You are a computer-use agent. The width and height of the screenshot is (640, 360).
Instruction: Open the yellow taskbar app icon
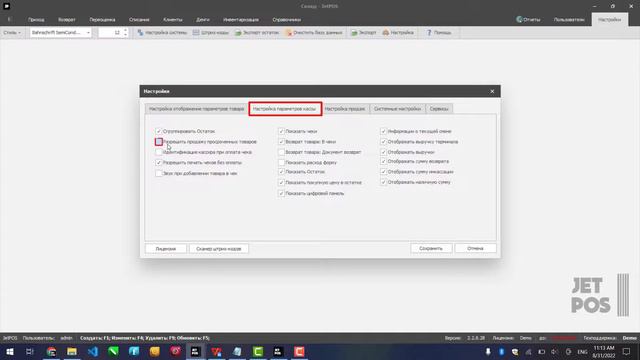(155, 351)
